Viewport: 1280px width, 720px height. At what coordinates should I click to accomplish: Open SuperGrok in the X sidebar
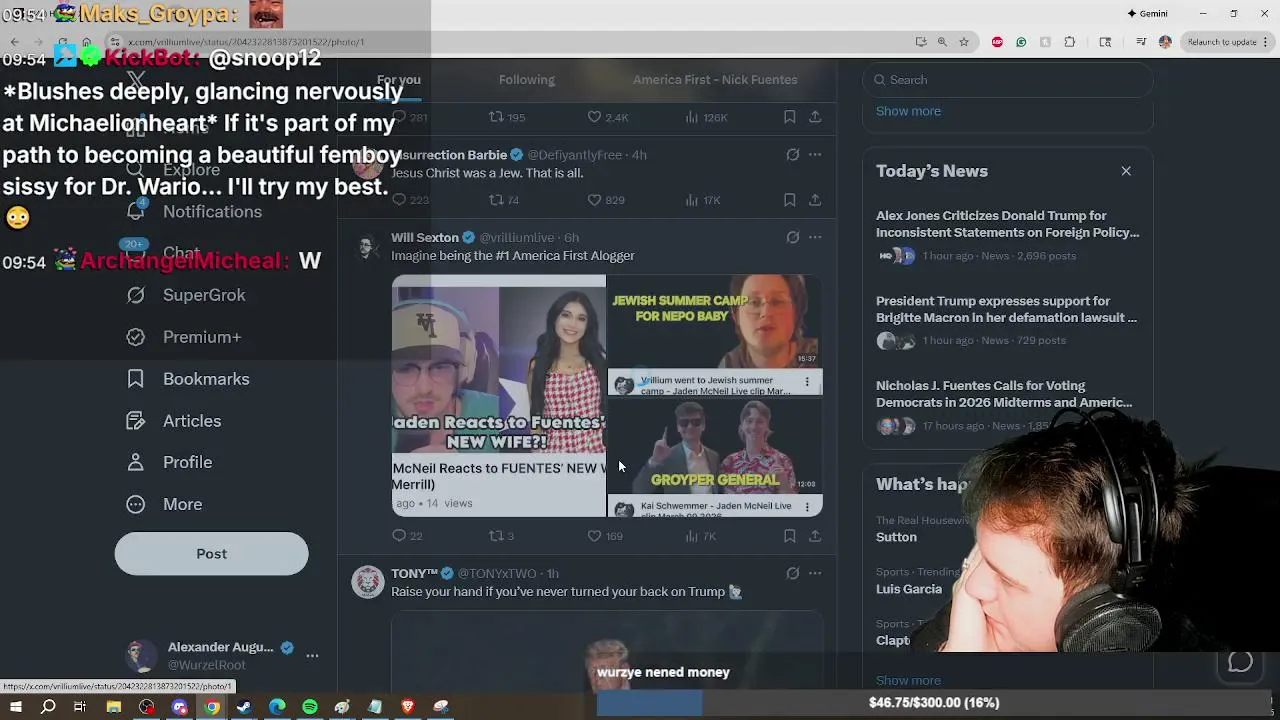click(186, 295)
